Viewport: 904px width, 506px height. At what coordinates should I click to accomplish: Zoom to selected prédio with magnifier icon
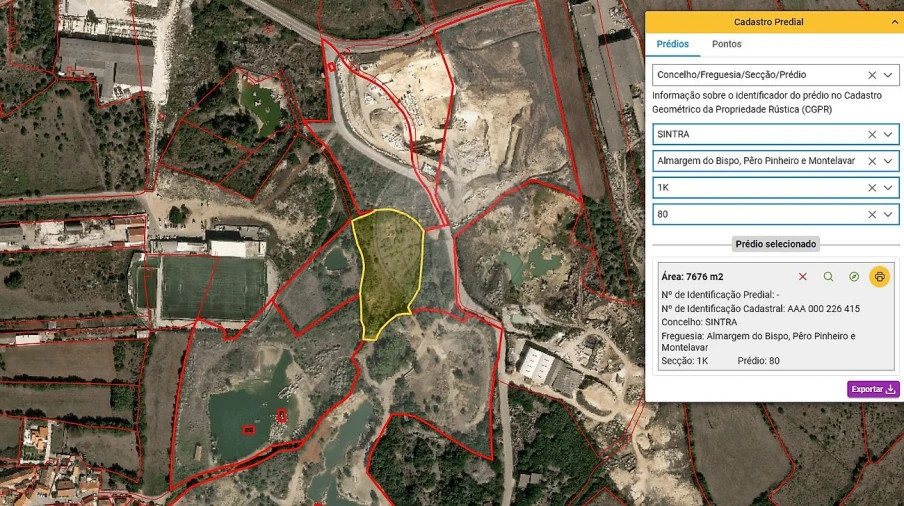click(828, 277)
